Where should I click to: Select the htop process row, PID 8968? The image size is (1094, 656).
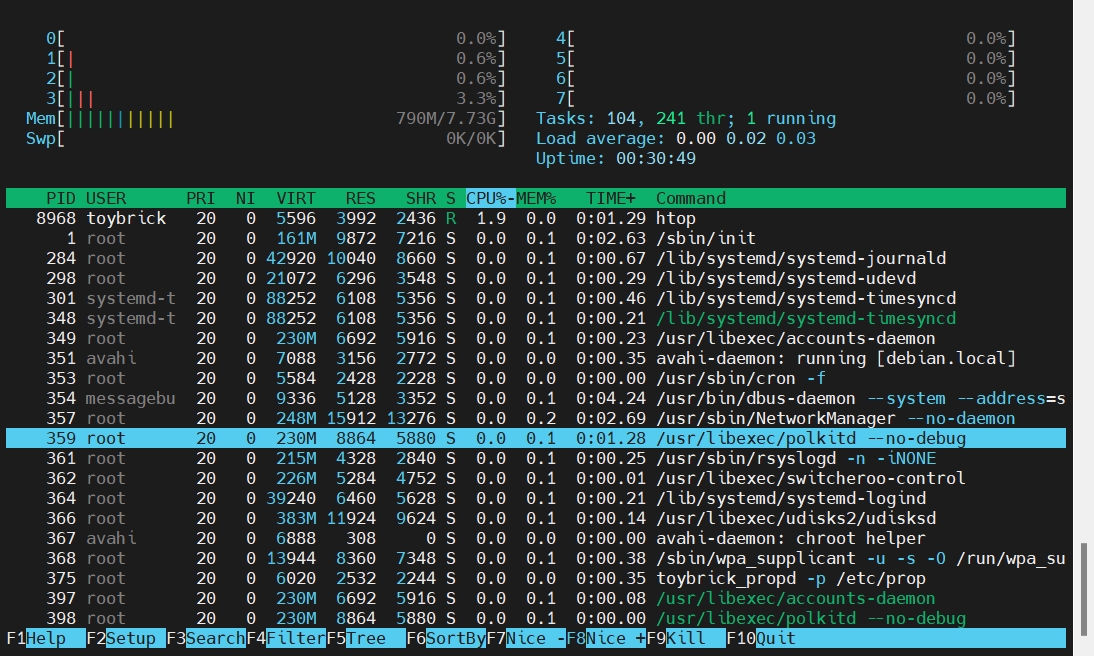pyautogui.click(x=536, y=218)
